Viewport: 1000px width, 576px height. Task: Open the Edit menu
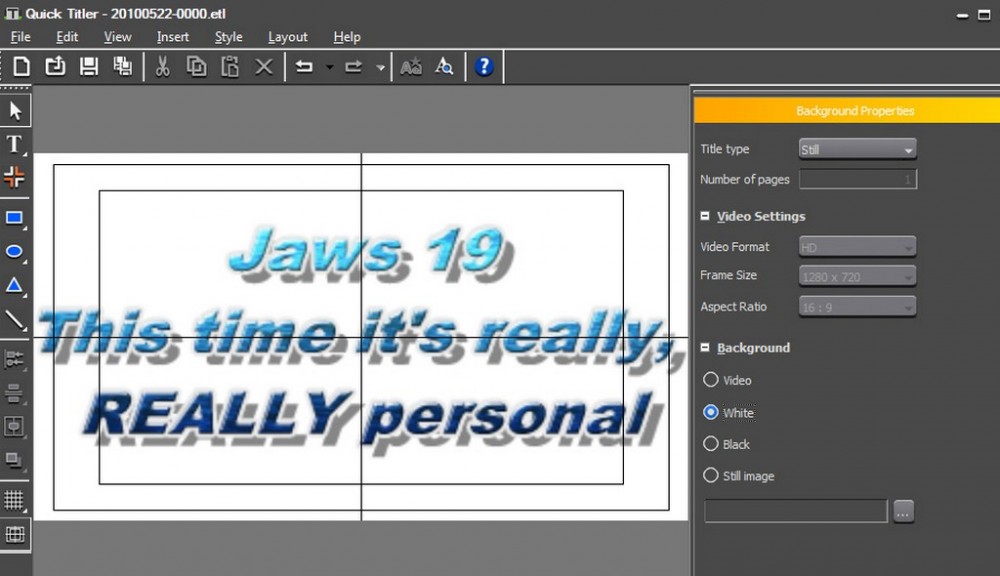click(x=67, y=37)
